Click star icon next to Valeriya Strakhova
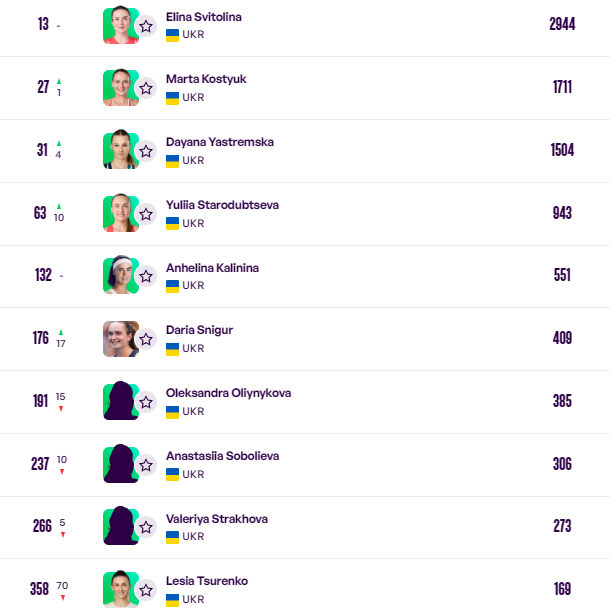The width and height of the screenshot is (610, 615). coord(146,527)
